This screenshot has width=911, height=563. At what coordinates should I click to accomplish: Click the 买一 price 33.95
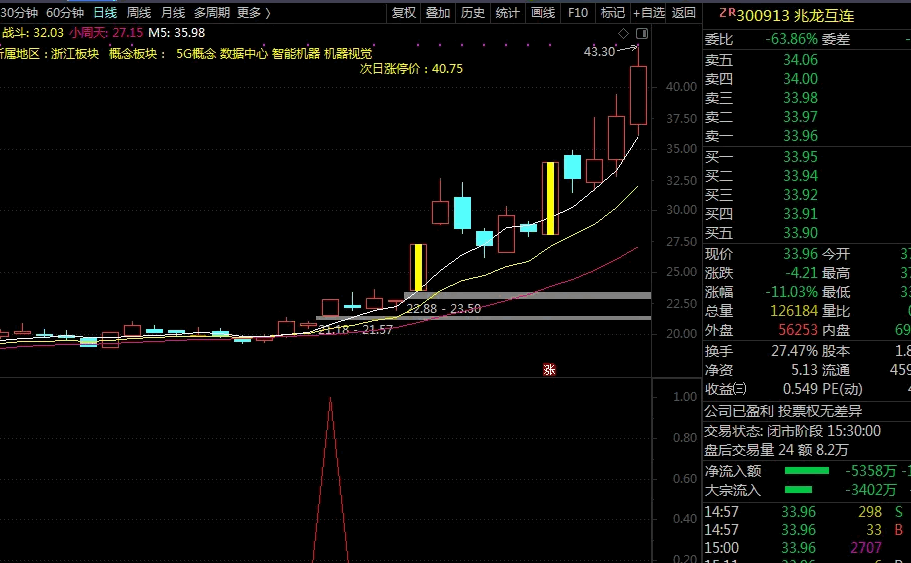click(x=800, y=157)
